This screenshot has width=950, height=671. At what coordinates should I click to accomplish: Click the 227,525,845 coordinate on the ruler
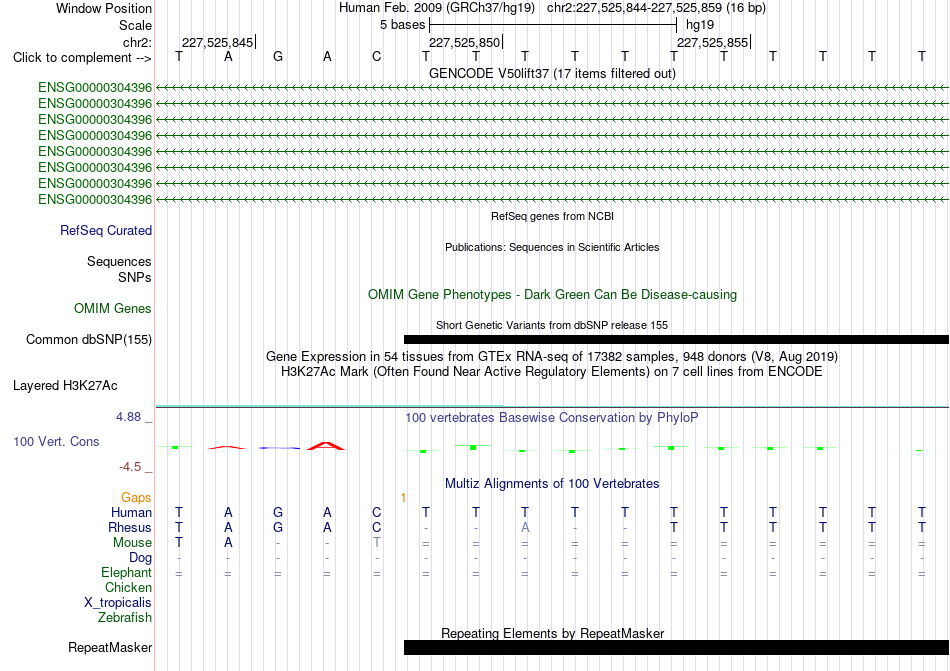tap(218, 42)
